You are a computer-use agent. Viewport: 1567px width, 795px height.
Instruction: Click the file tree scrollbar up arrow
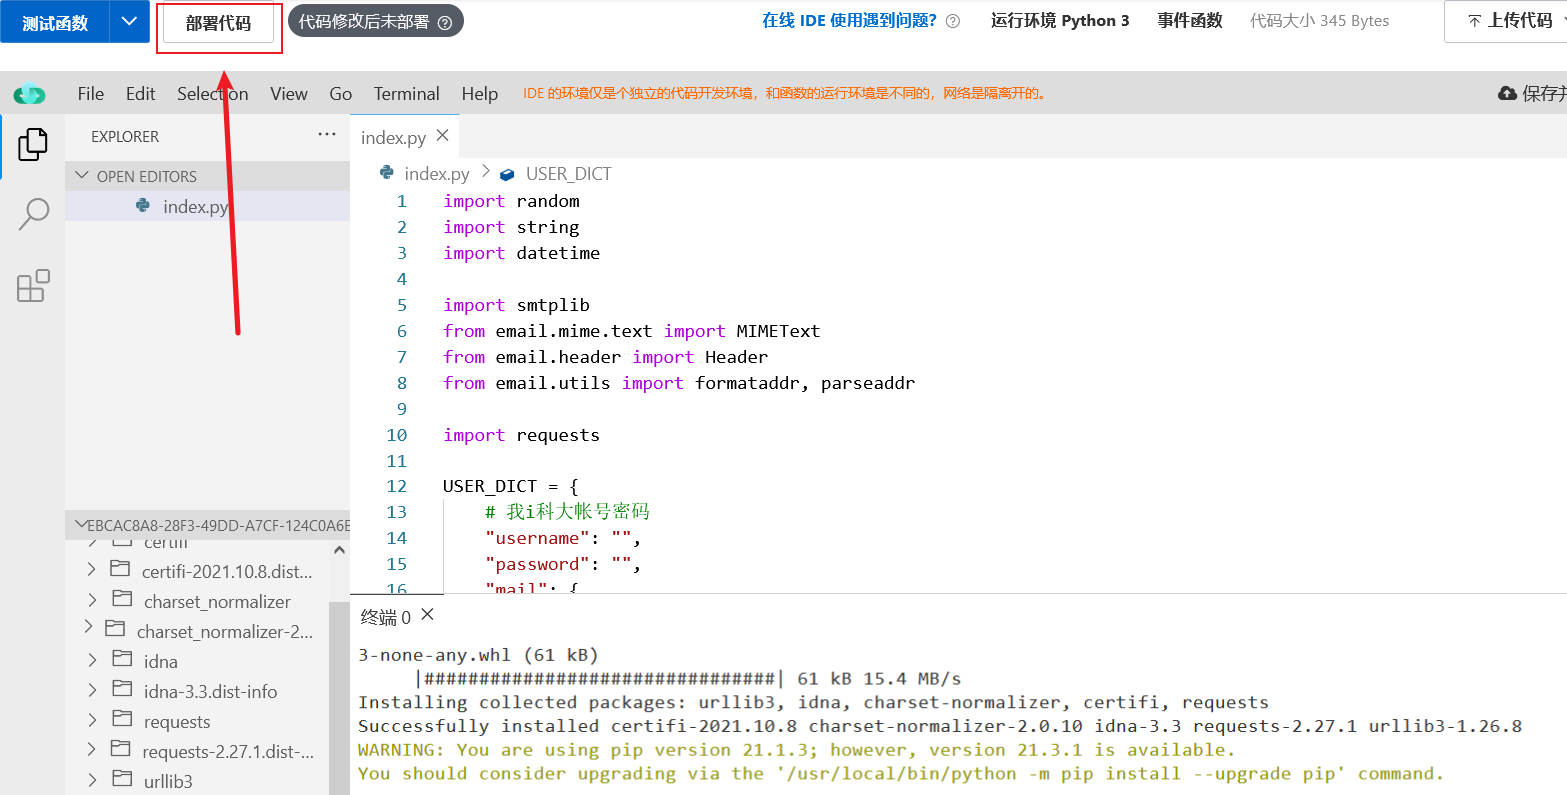pos(339,550)
